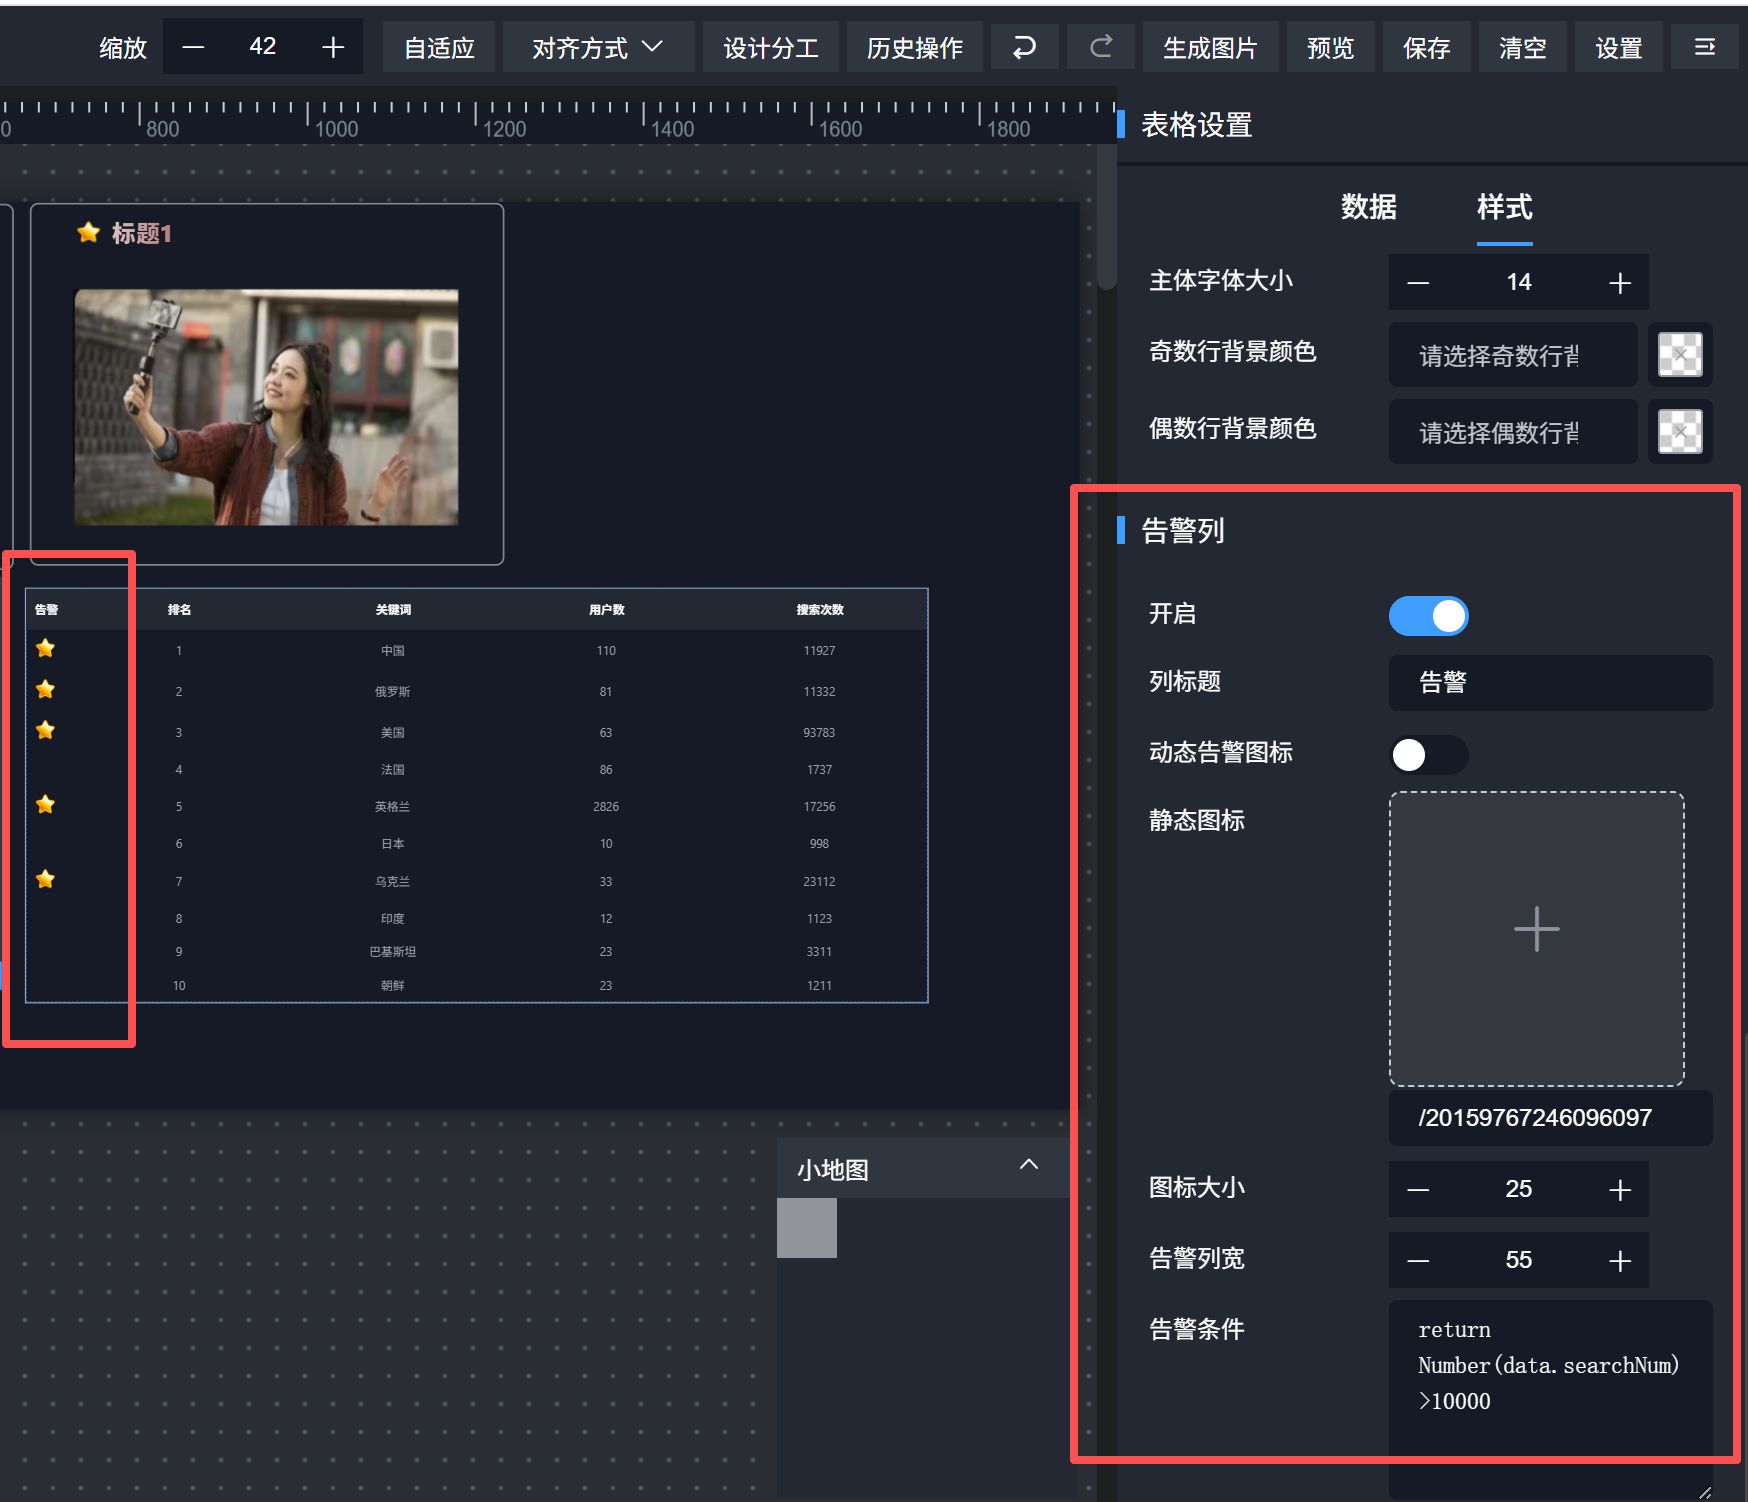Click the 清空 button
This screenshot has width=1748, height=1502.
tap(1523, 47)
